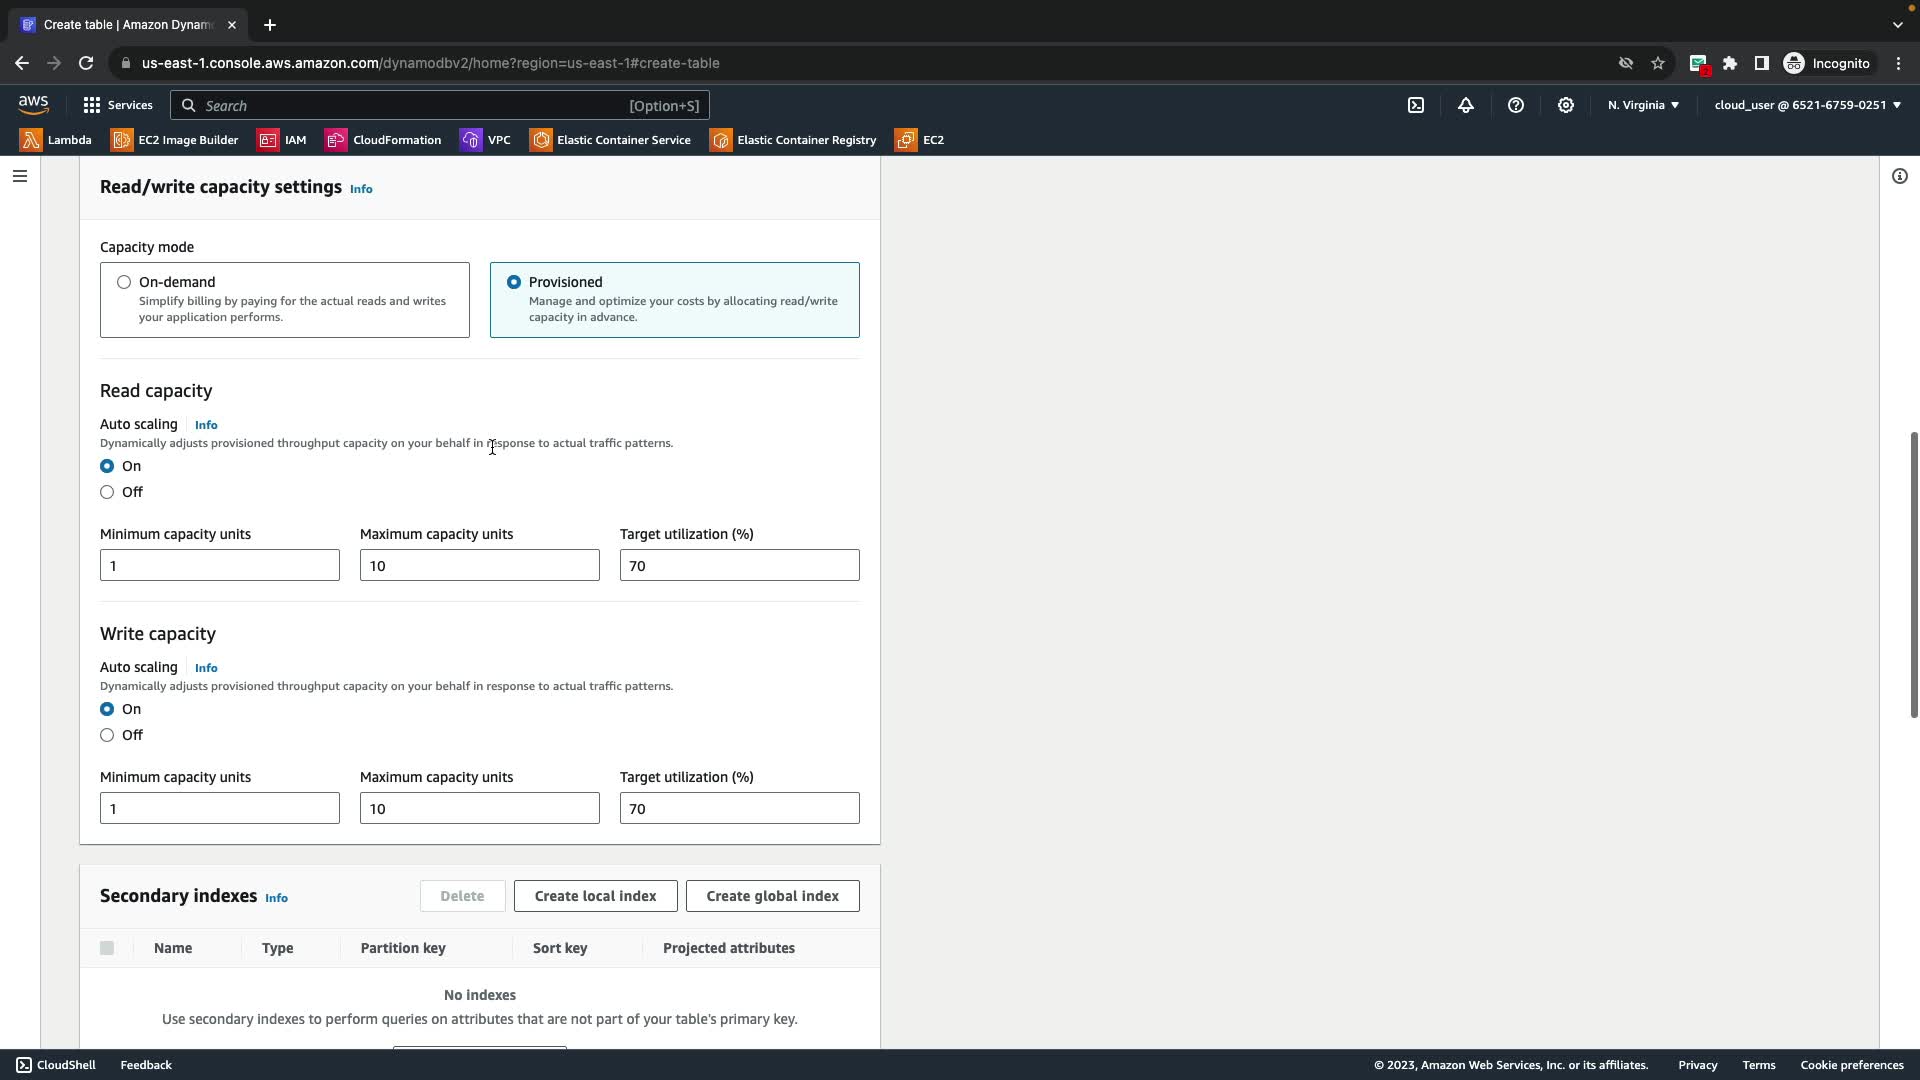Open the Elastic Container Registry shortcut

click(x=793, y=140)
